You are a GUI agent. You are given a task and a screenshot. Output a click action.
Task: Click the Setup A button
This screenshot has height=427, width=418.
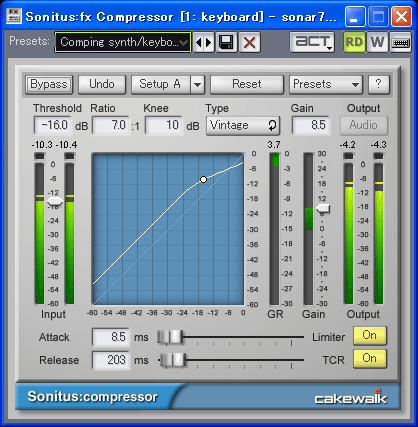[161, 84]
